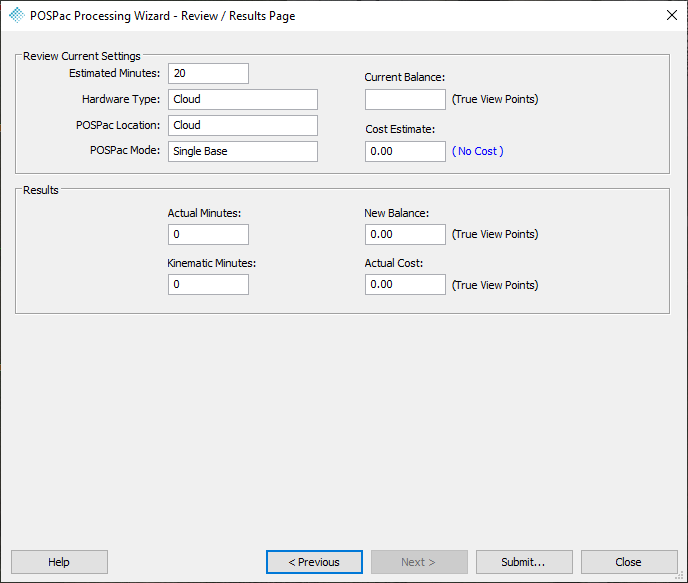Image resolution: width=688 pixels, height=583 pixels.
Task: Click the 'Cost Estimate:' label
Action: (x=400, y=129)
